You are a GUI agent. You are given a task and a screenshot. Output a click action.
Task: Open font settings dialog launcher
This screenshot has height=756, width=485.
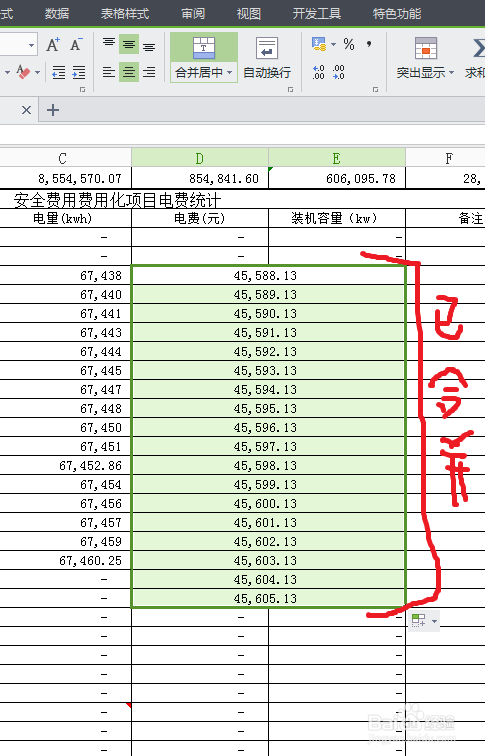tap(82, 90)
